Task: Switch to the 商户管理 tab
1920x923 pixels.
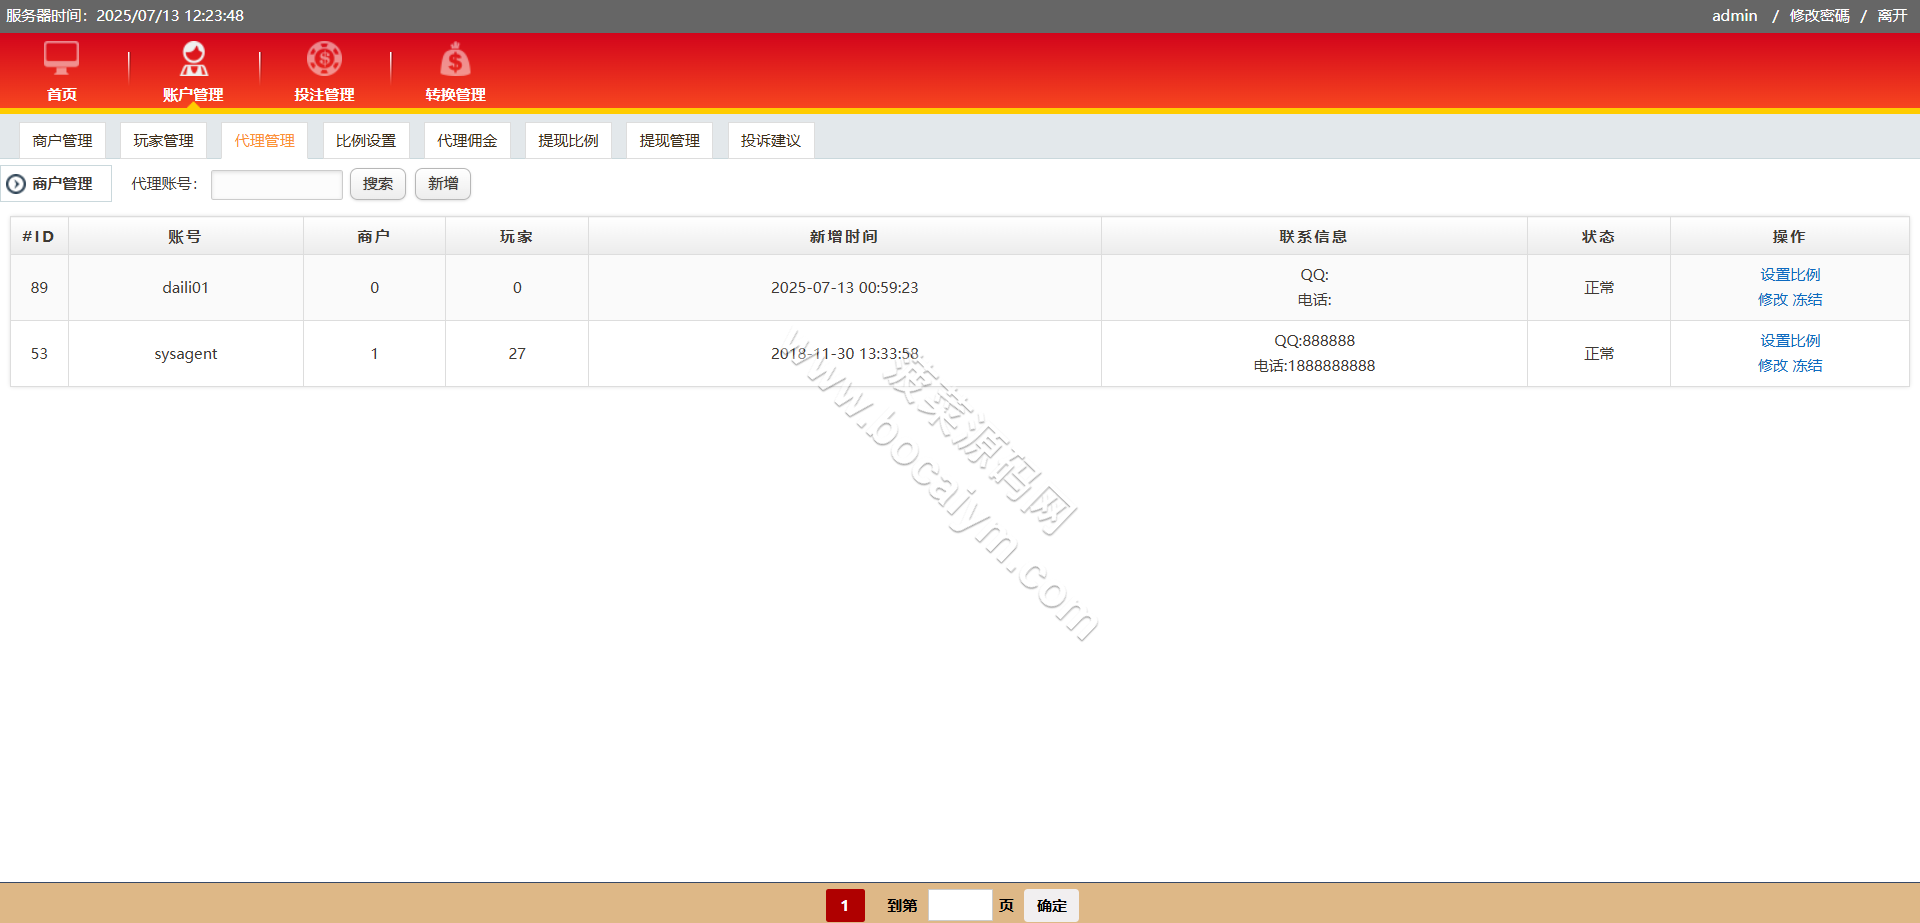Action: pyautogui.click(x=62, y=141)
